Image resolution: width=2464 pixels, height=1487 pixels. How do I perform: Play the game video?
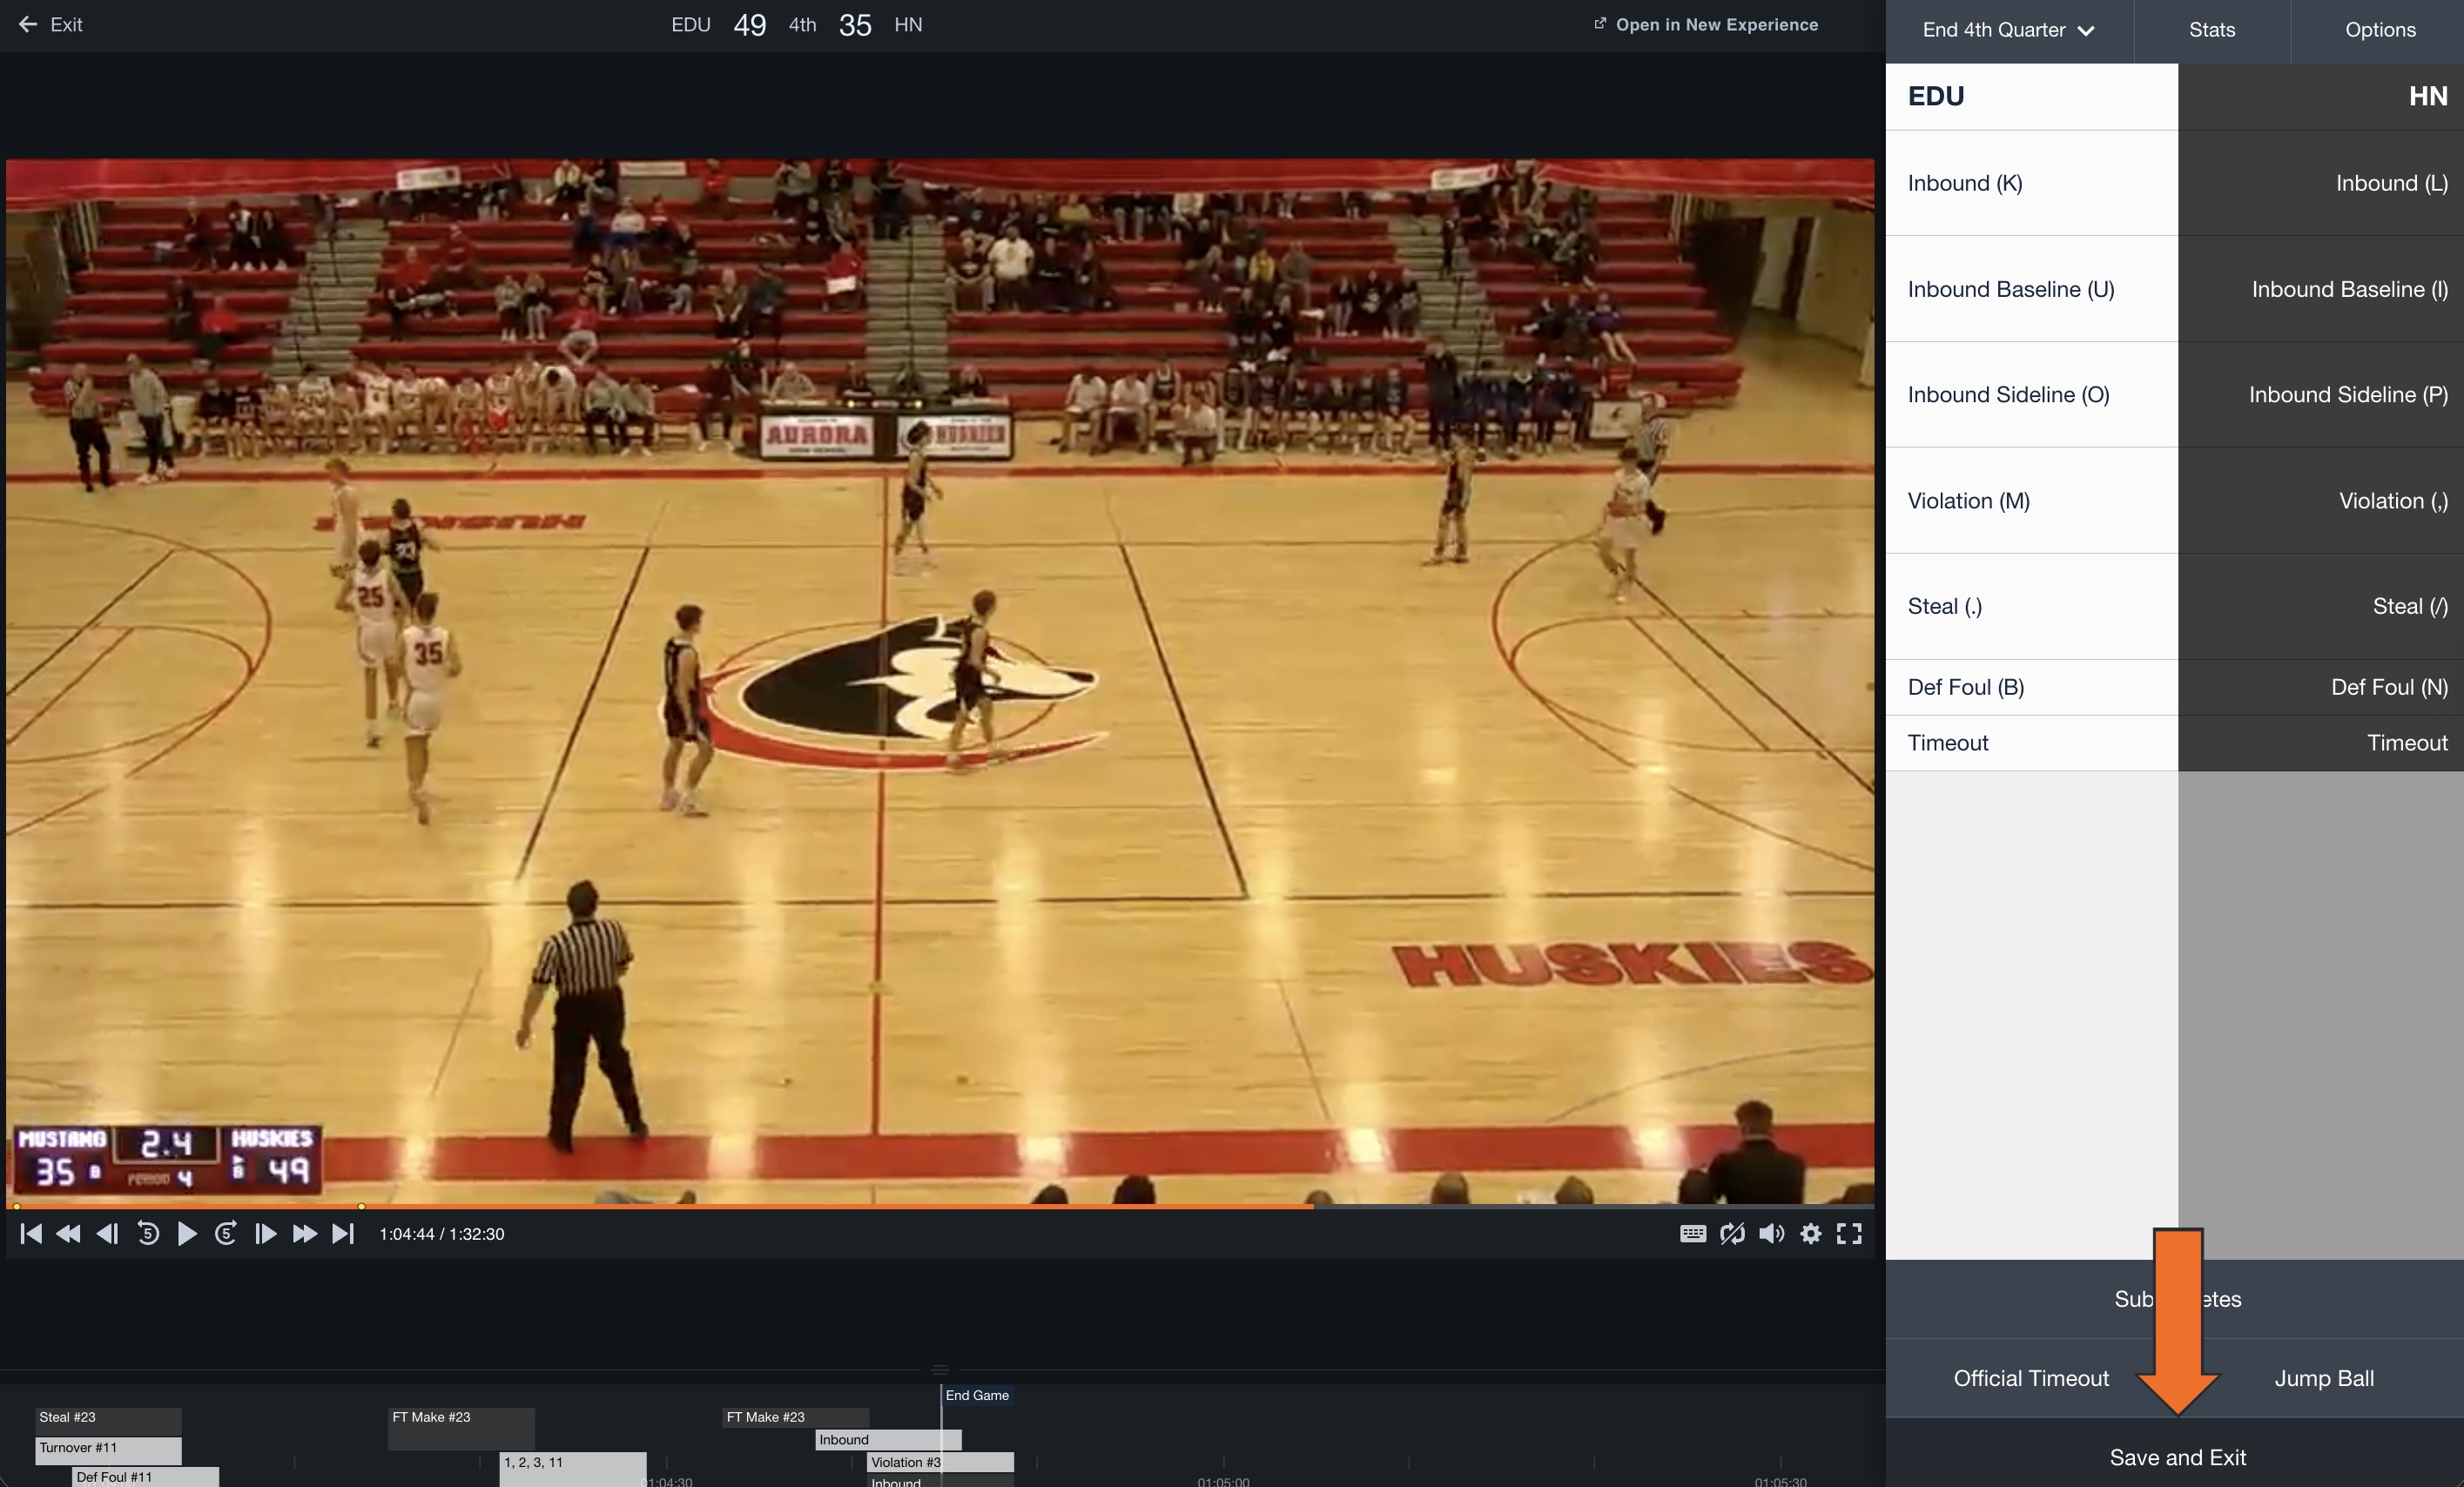pos(187,1234)
